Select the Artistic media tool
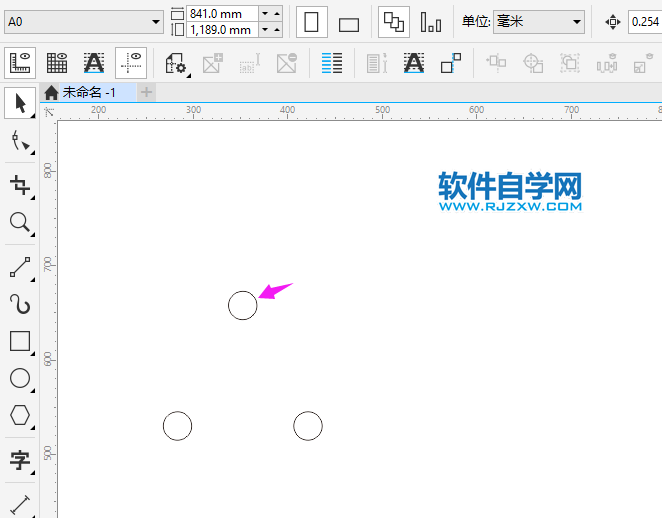 (20, 304)
